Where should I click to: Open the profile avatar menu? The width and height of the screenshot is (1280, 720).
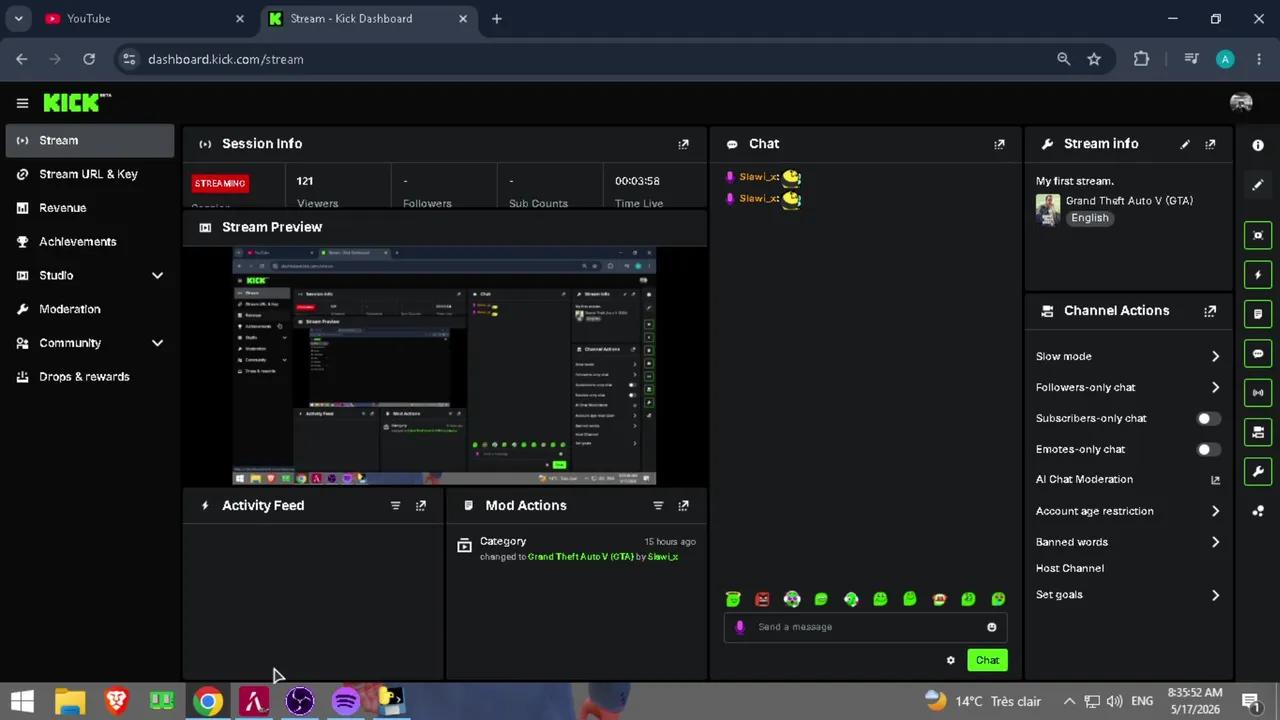point(1241,103)
